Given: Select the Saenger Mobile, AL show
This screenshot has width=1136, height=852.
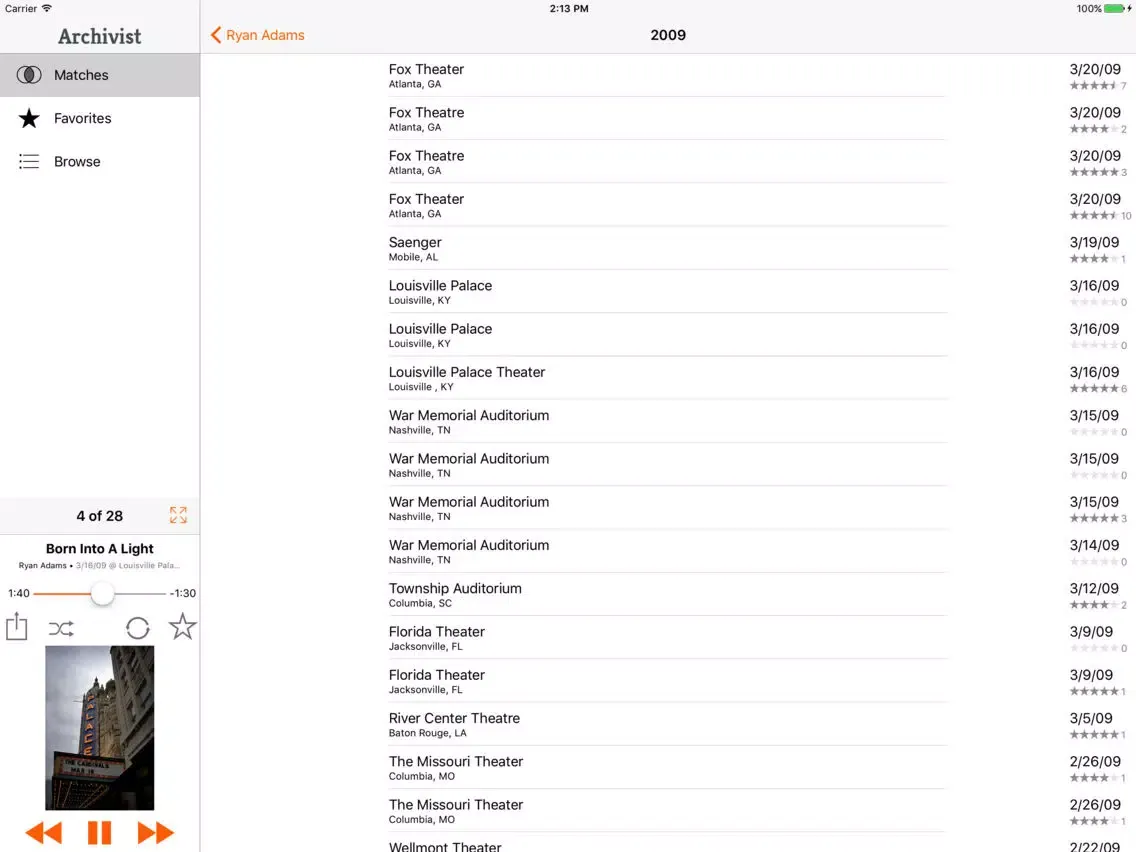Looking at the screenshot, I should (667, 248).
